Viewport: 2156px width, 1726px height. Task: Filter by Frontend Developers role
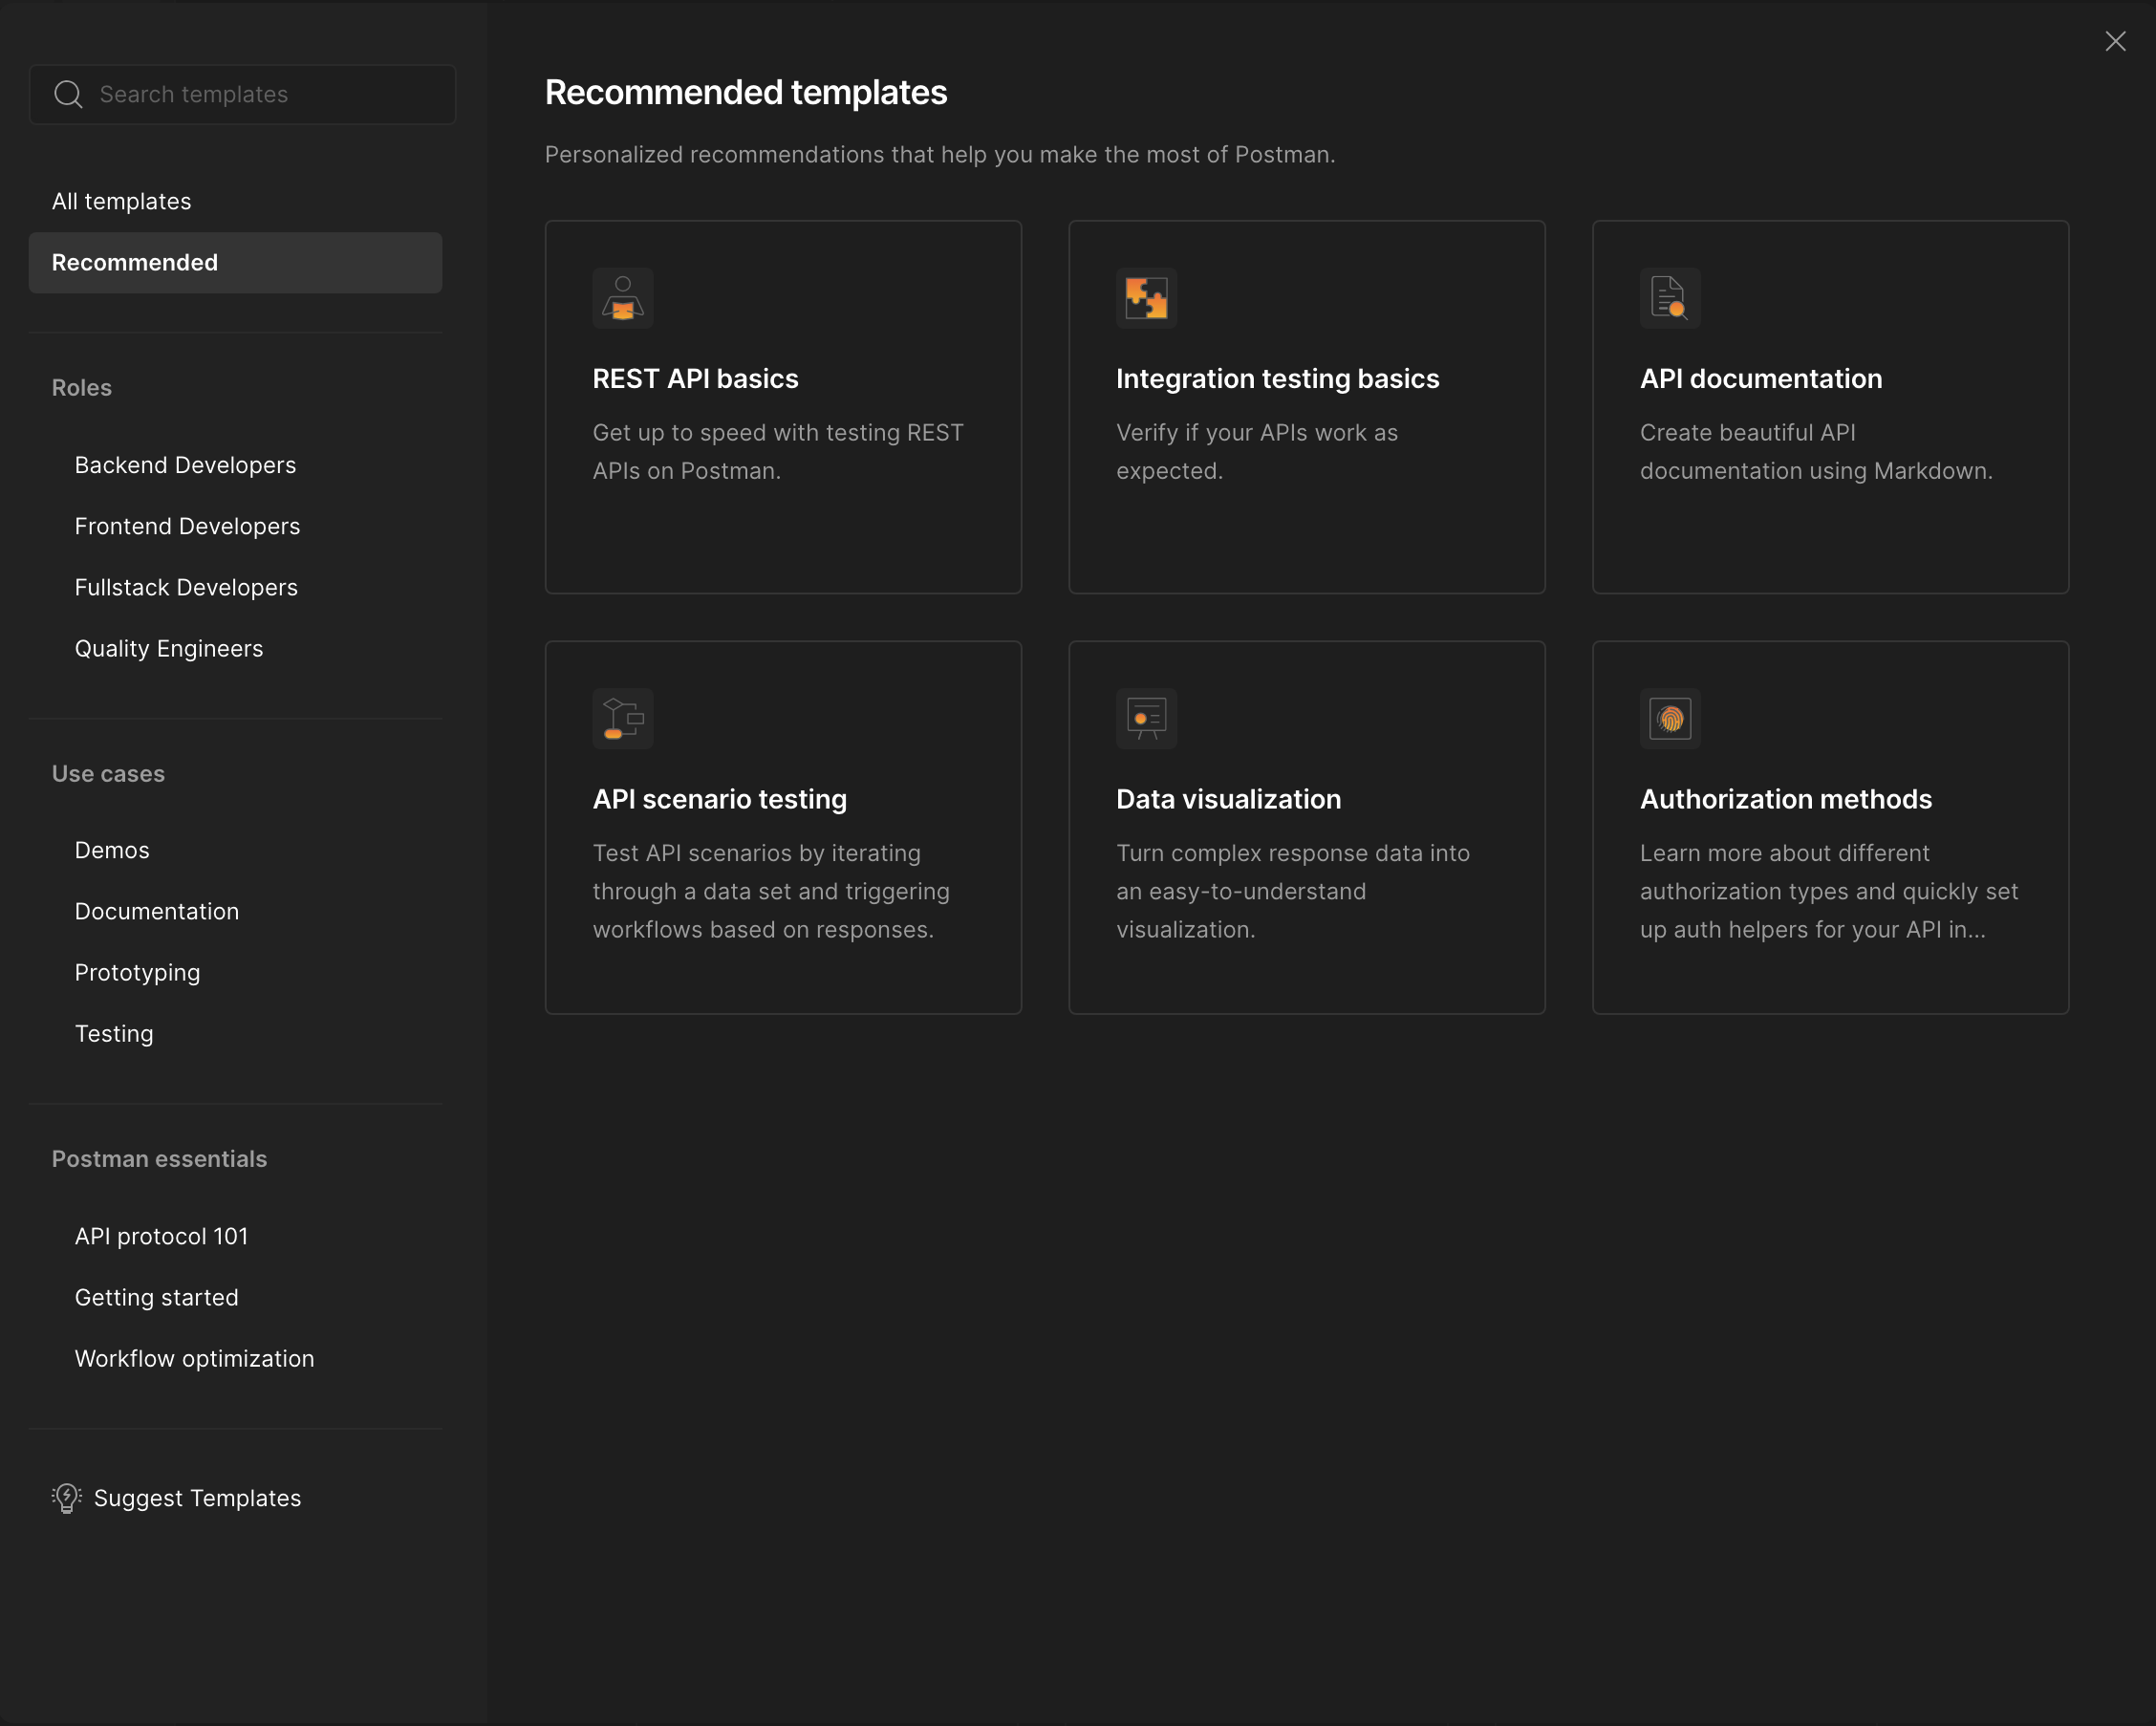point(187,526)
